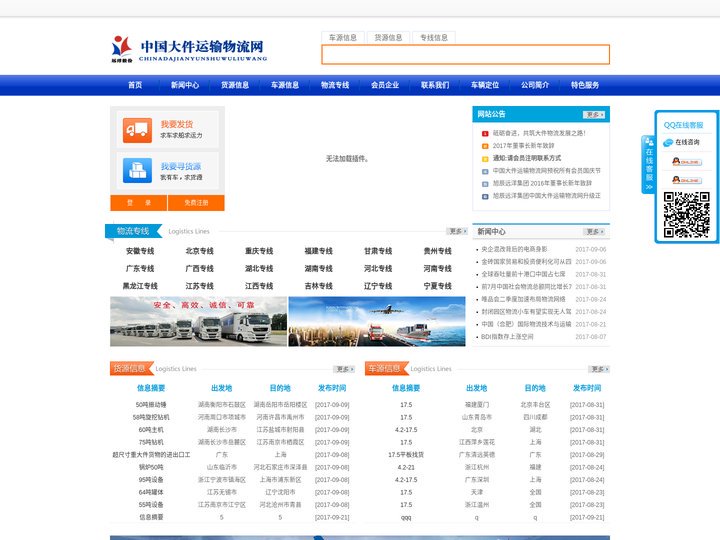Open the 广东专线 link
The width and height of the screenshot is (720, 540).
coord(140,269)
